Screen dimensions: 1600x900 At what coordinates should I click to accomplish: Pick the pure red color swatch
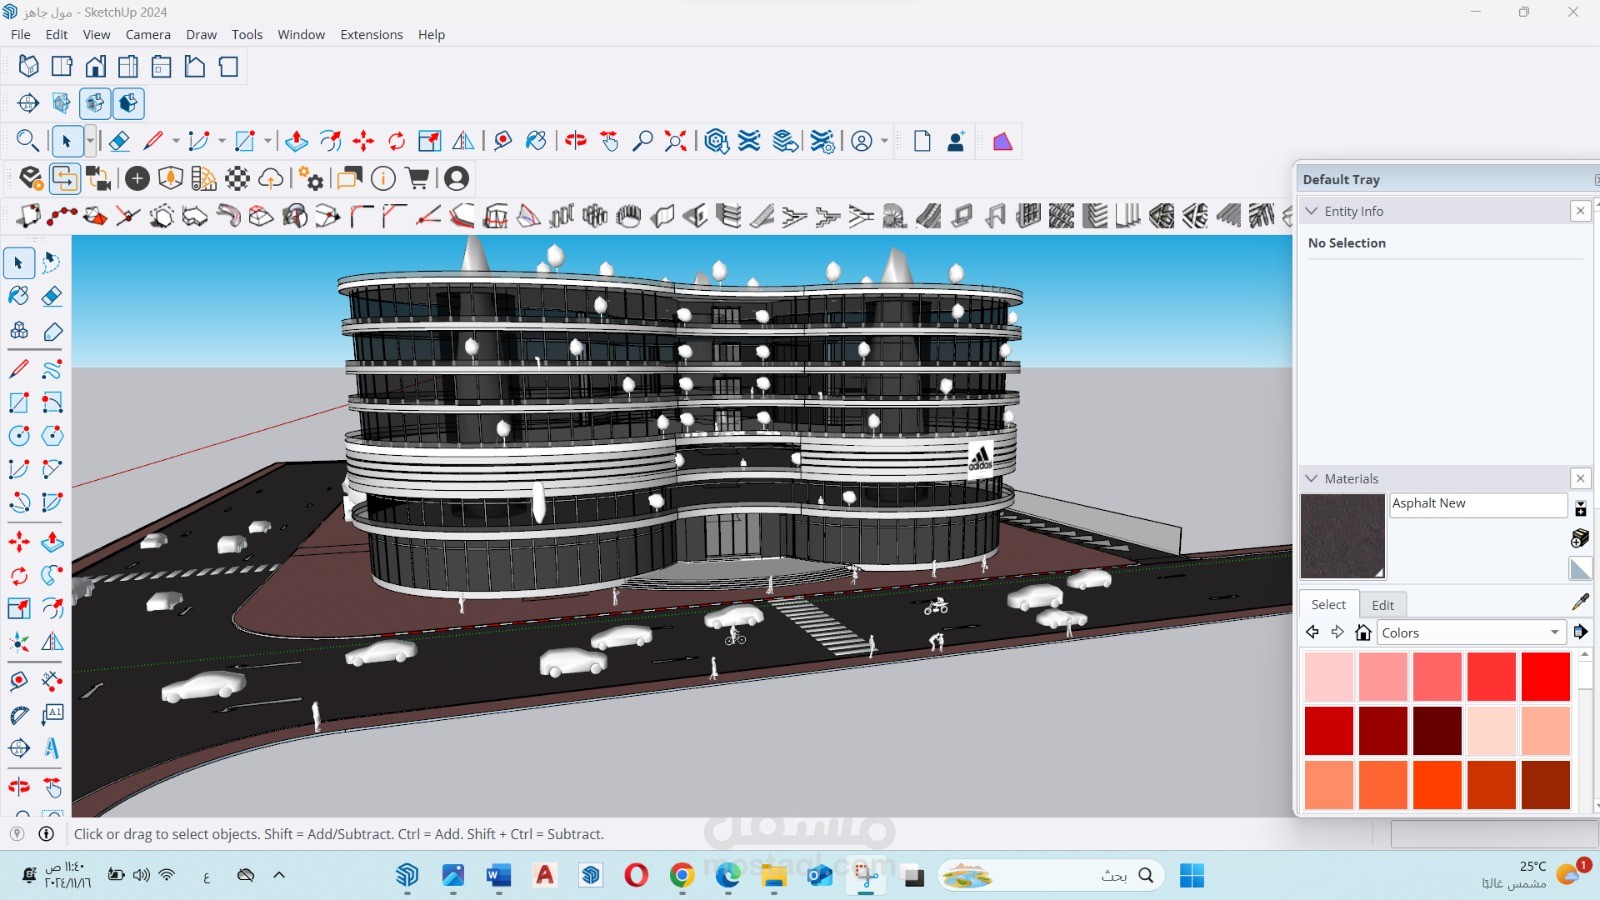coord(1546,677)
